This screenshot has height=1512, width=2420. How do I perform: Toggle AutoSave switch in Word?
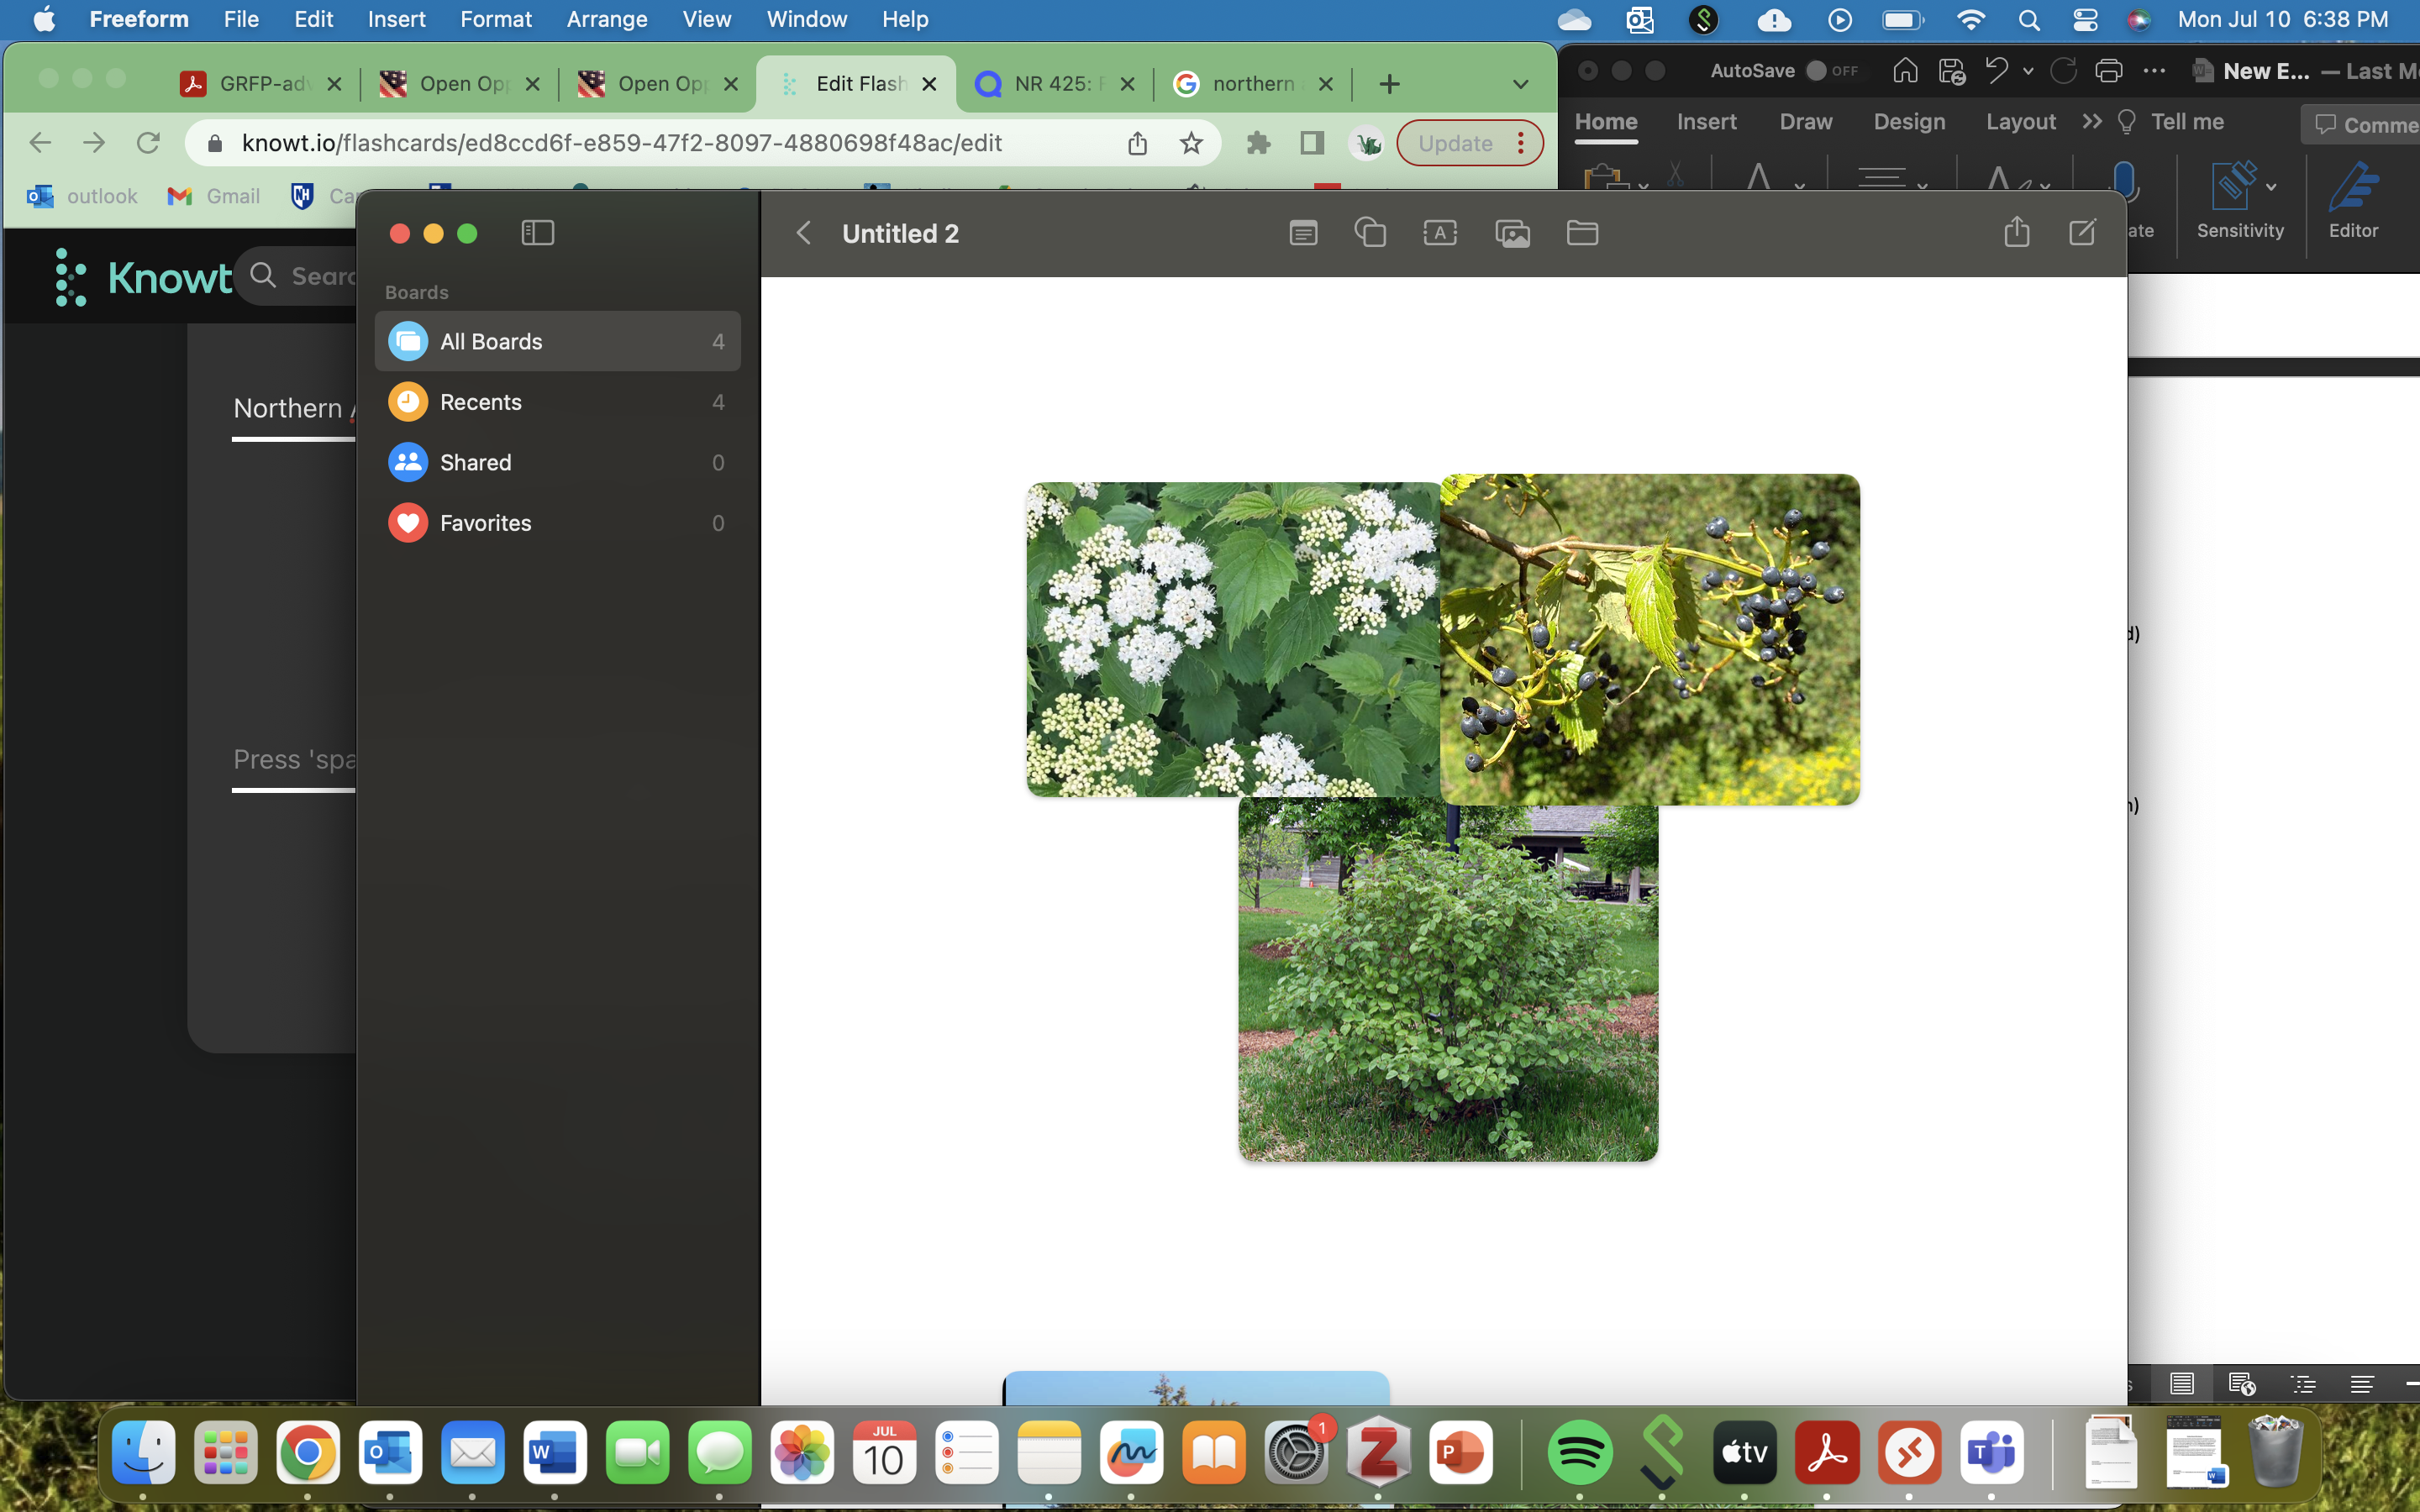(x=1831, y=71)
